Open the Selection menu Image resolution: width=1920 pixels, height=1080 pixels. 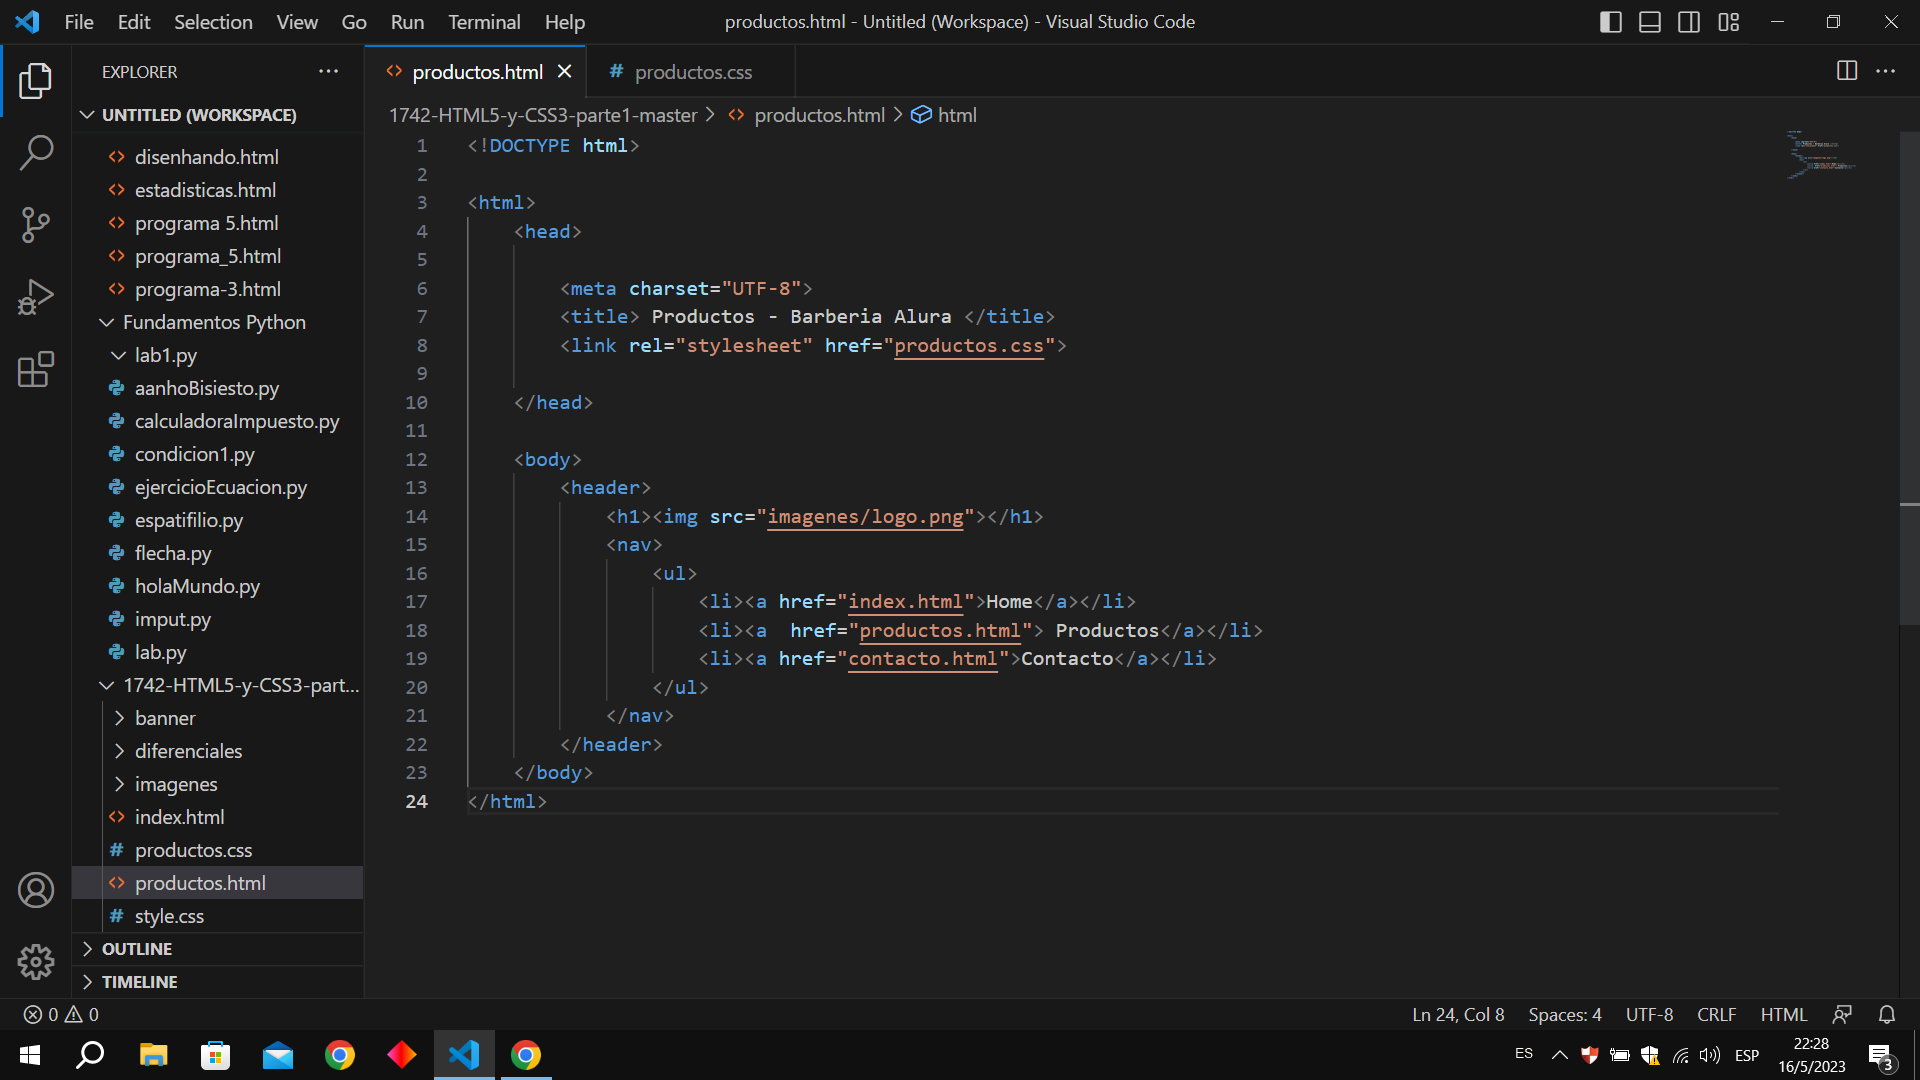click(213, 22)
